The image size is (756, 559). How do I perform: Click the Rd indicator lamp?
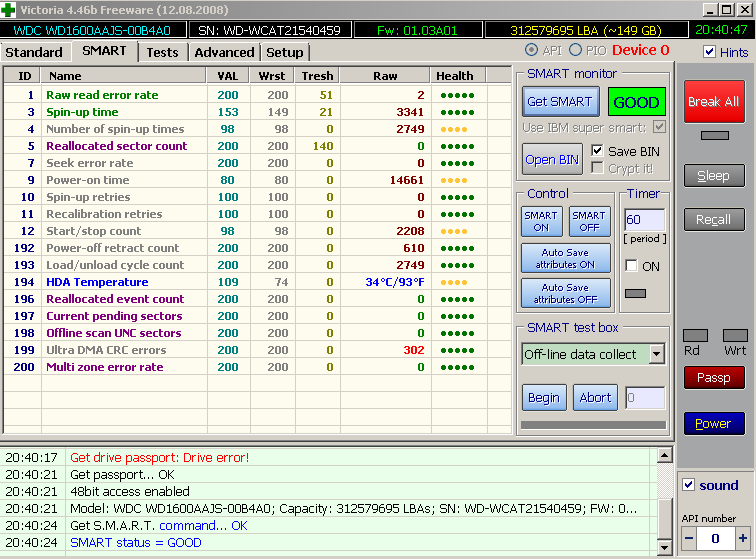[696, 336]
